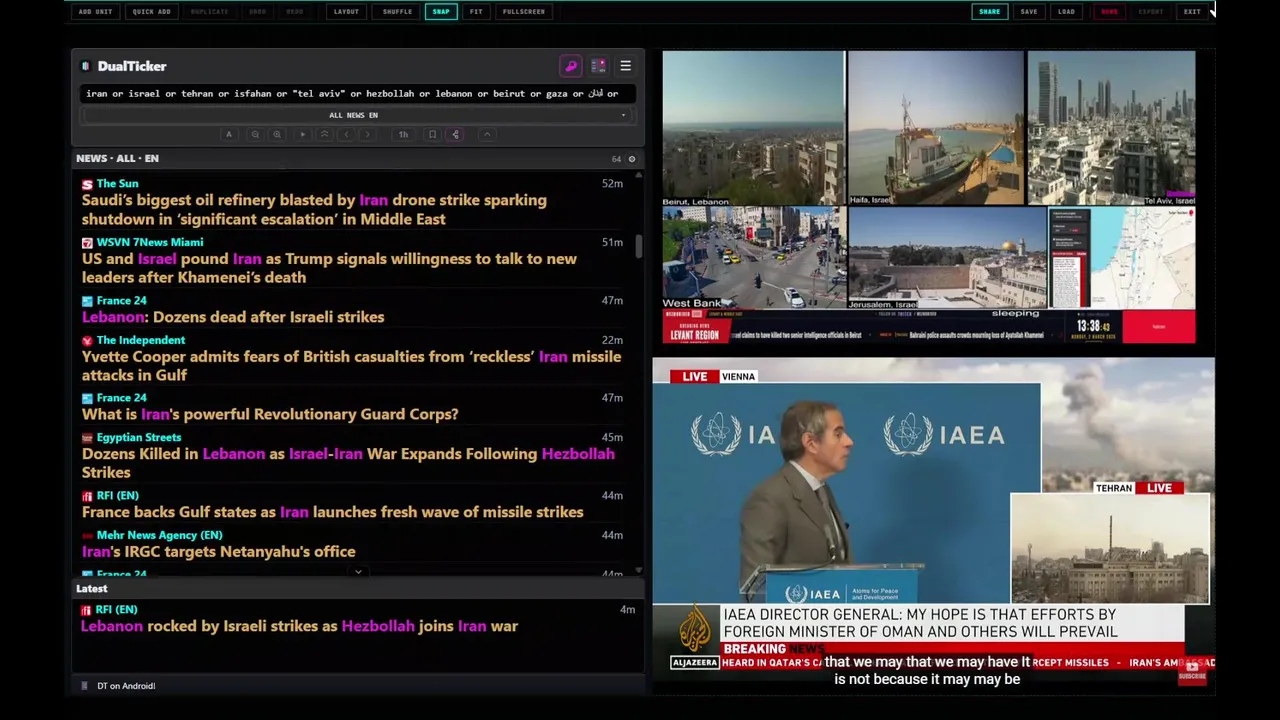The height and width of the screenshot is (720, 1280).
Task: Click The Sun source icon
Action: [x=87, y=184]
